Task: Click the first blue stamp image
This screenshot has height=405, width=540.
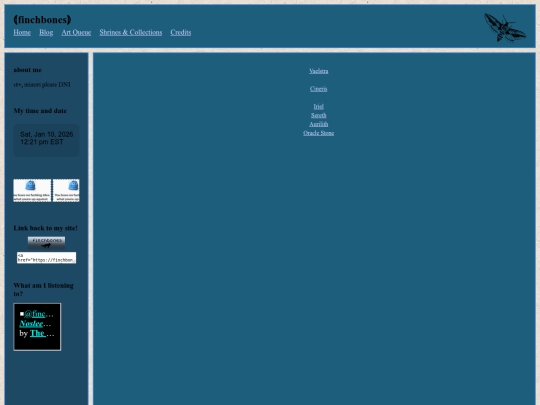Action: click(32, 190)
